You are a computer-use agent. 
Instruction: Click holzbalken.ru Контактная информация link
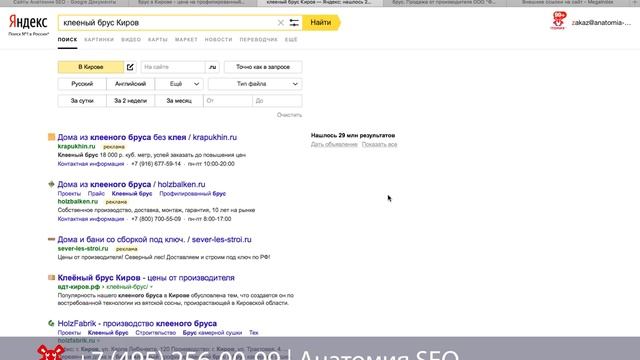91,219
